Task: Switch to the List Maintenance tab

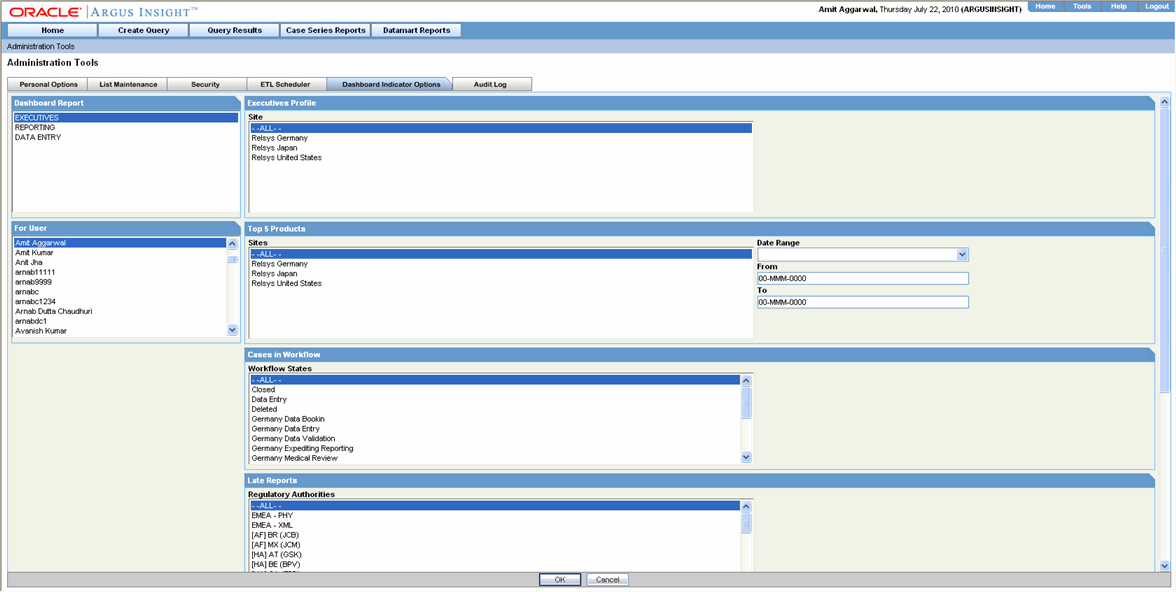Action: pyautogui.click(x=128, y=84)
